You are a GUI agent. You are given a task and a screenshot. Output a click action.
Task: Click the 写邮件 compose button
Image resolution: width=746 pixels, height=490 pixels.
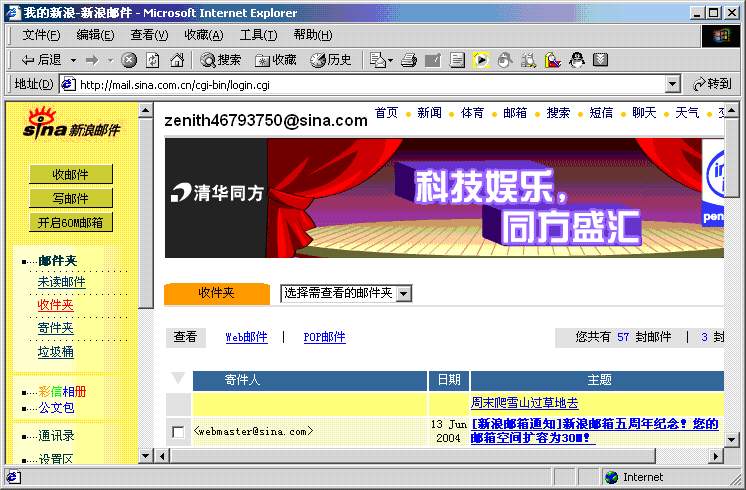coord(71,198)
